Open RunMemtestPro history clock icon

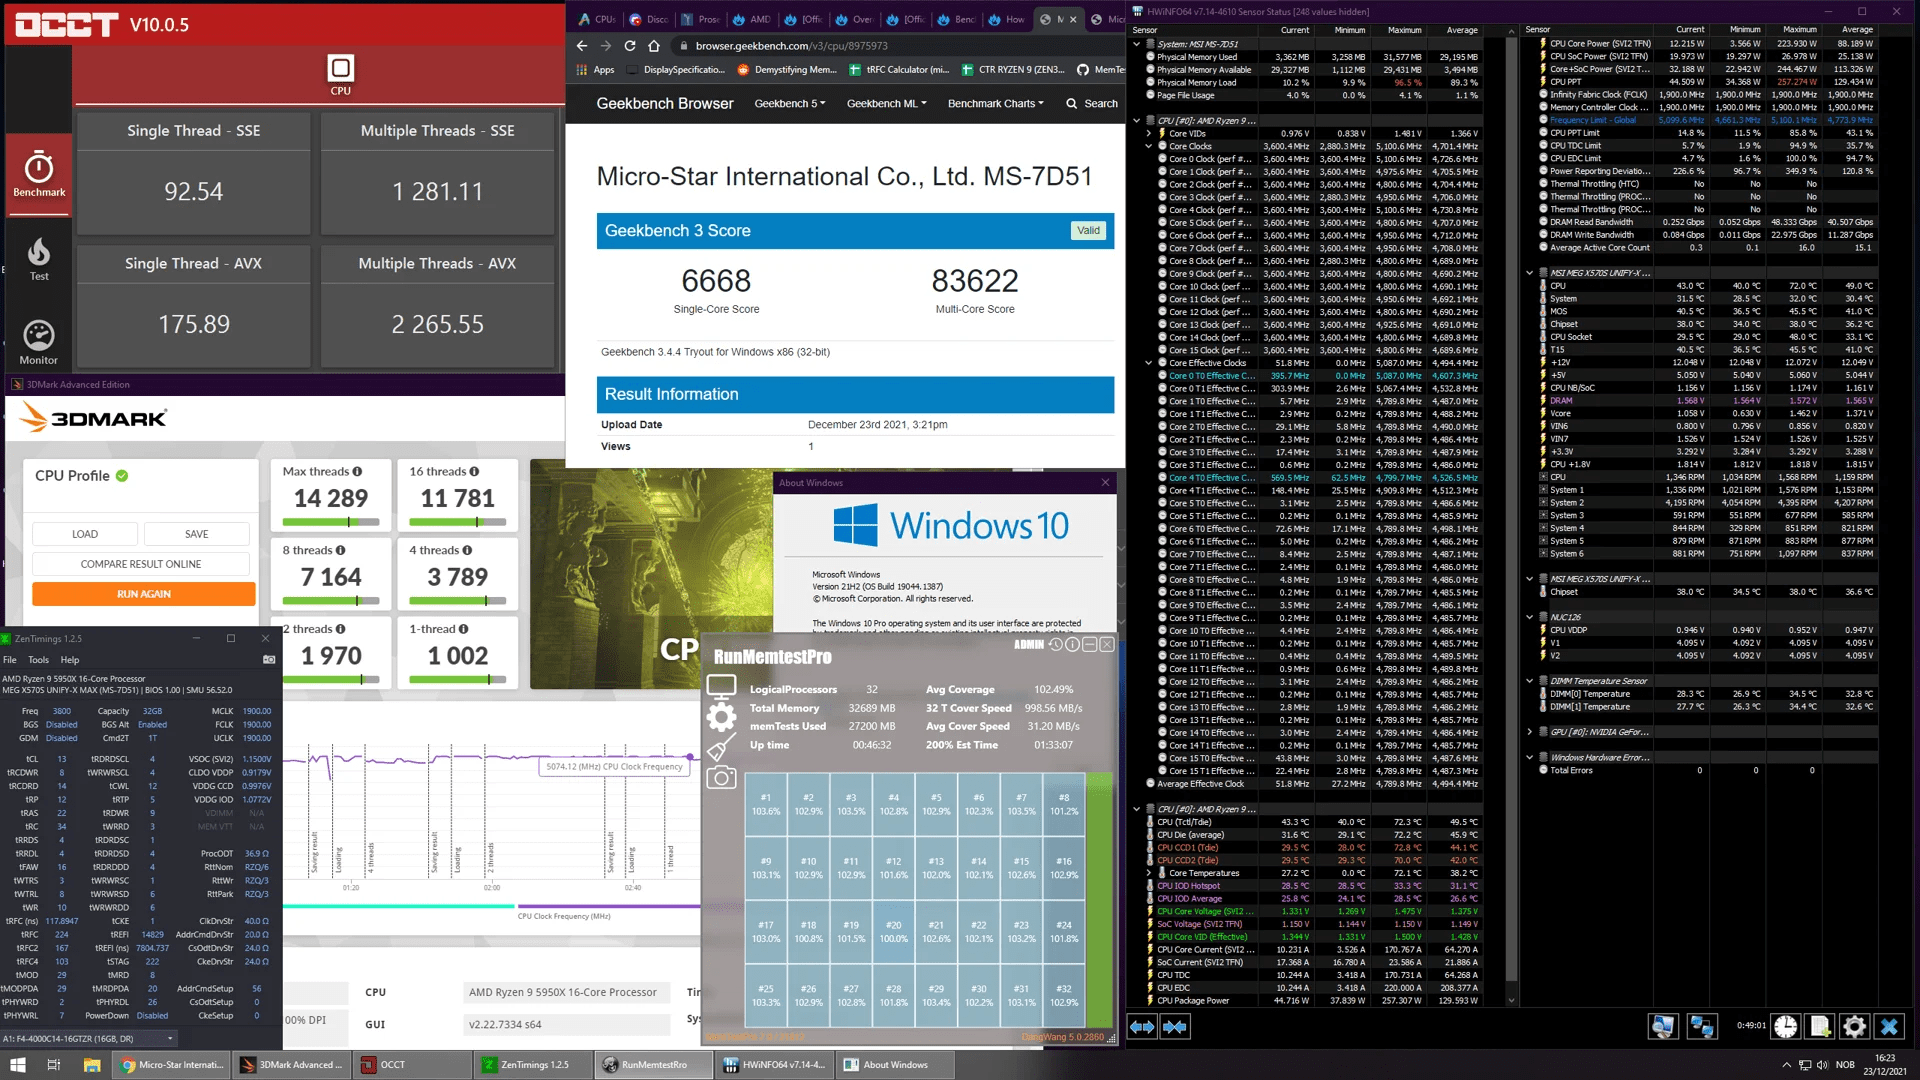[x=1055, y=645]
